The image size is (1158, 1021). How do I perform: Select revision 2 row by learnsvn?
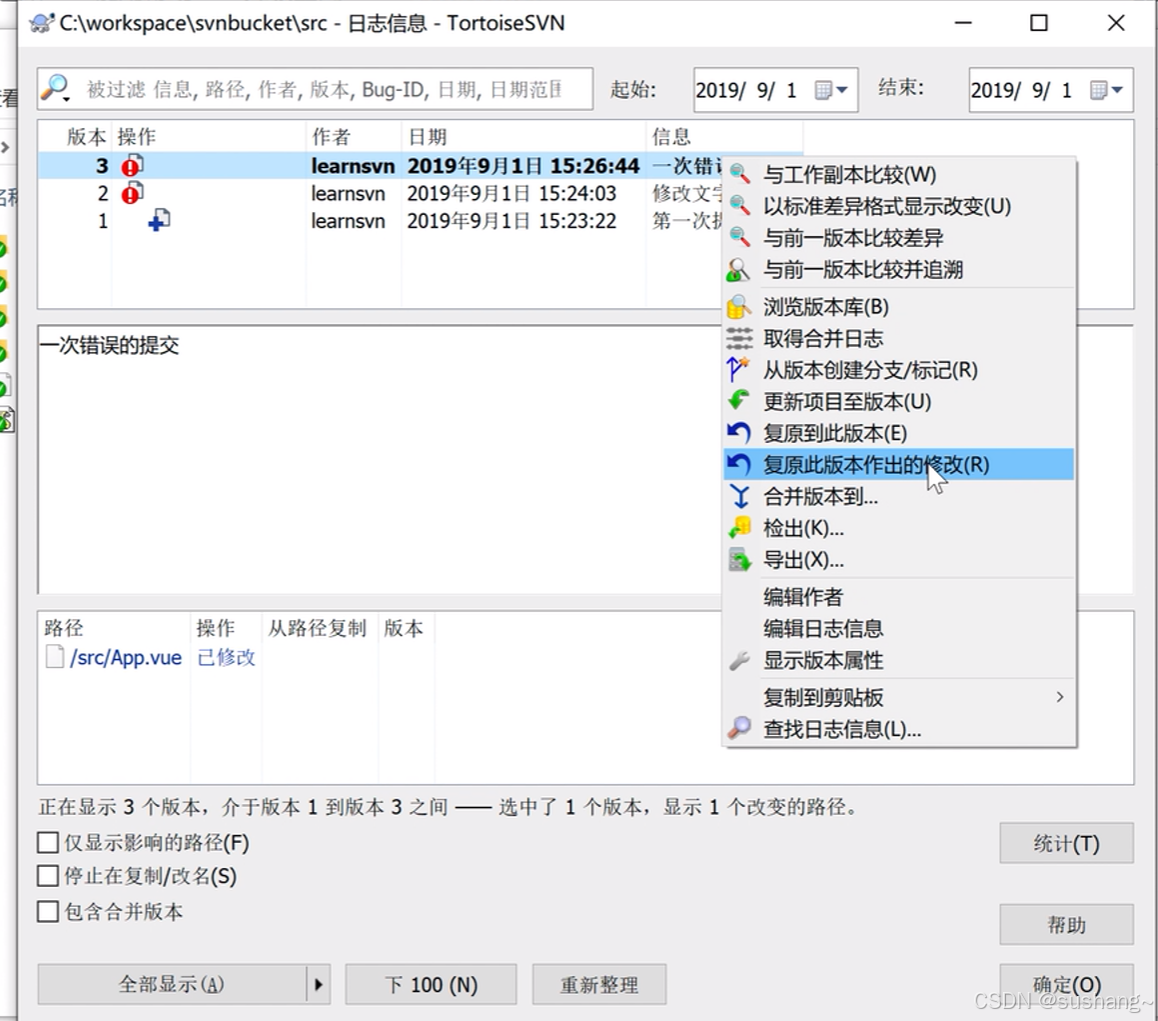[380, 194]
